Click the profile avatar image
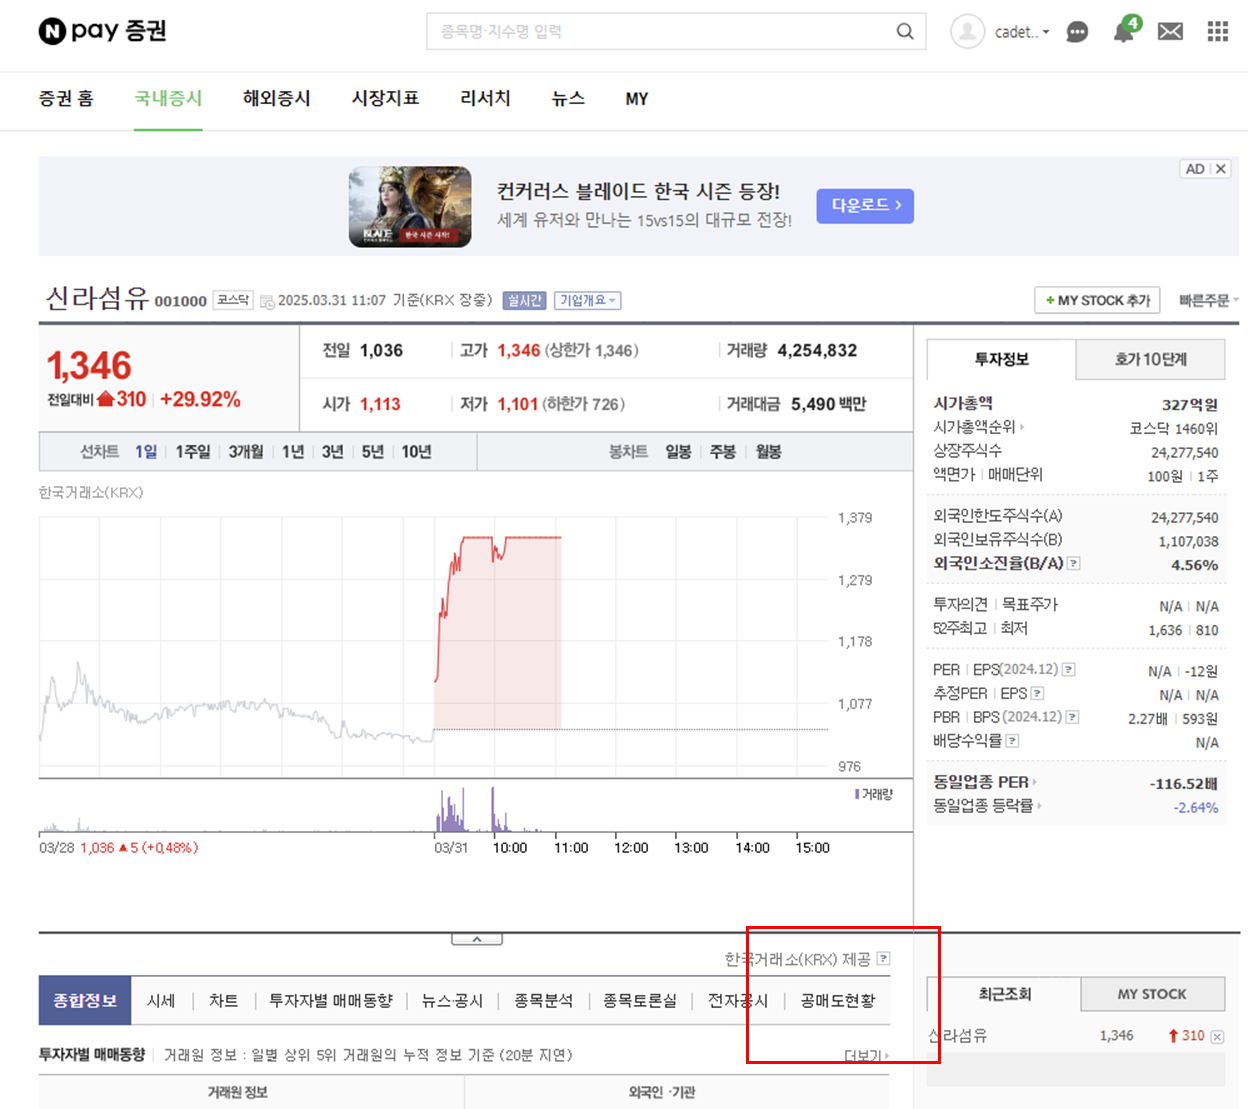 click(967, 31)
